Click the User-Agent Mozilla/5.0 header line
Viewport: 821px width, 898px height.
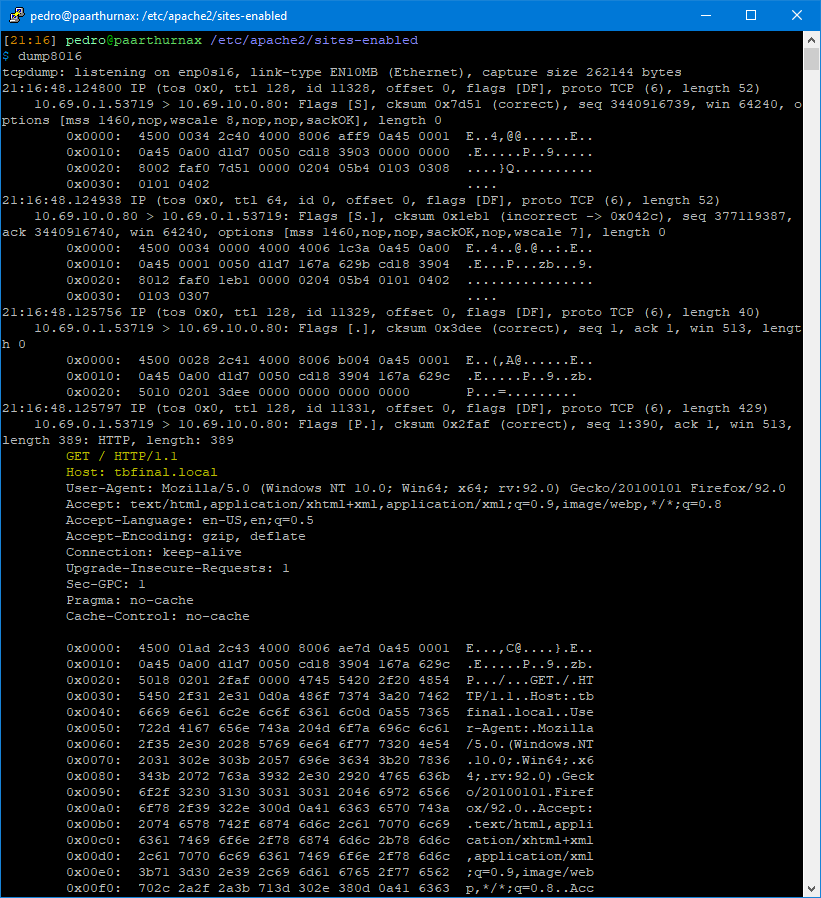(300, 488)
